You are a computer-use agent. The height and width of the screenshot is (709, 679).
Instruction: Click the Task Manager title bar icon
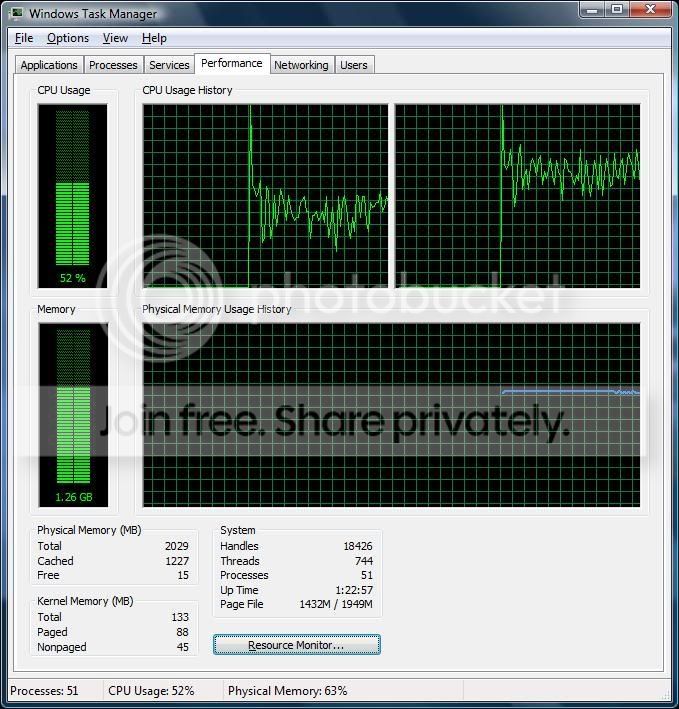[17, 13]
